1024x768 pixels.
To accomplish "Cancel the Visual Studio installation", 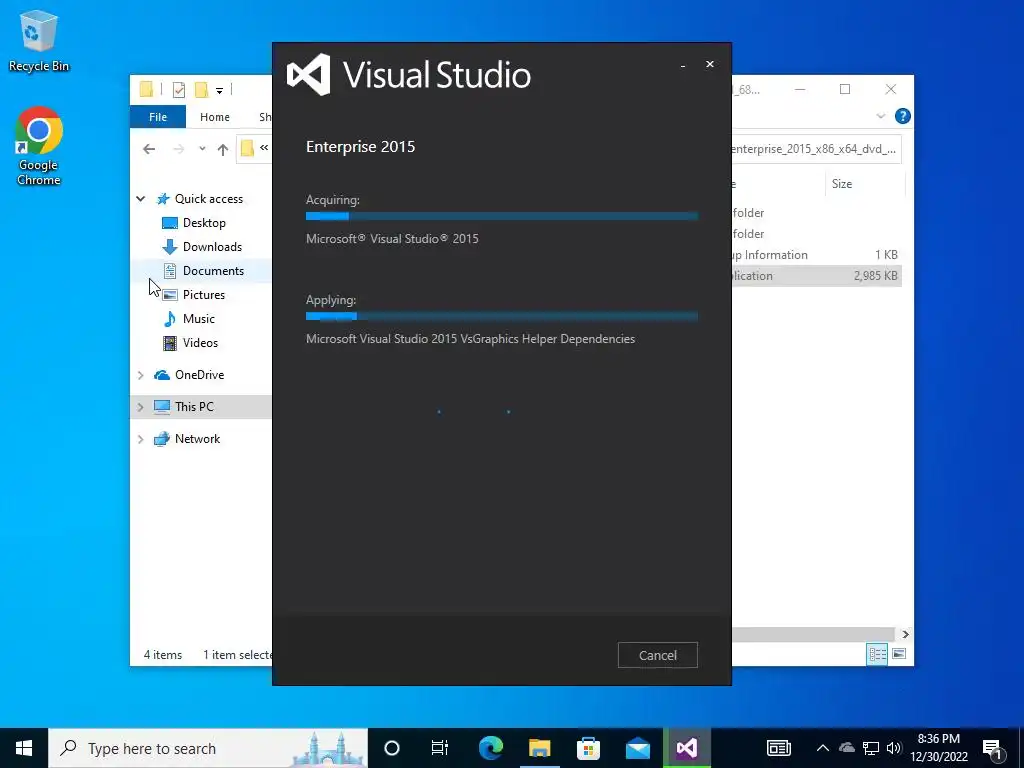I will (658, 655).
